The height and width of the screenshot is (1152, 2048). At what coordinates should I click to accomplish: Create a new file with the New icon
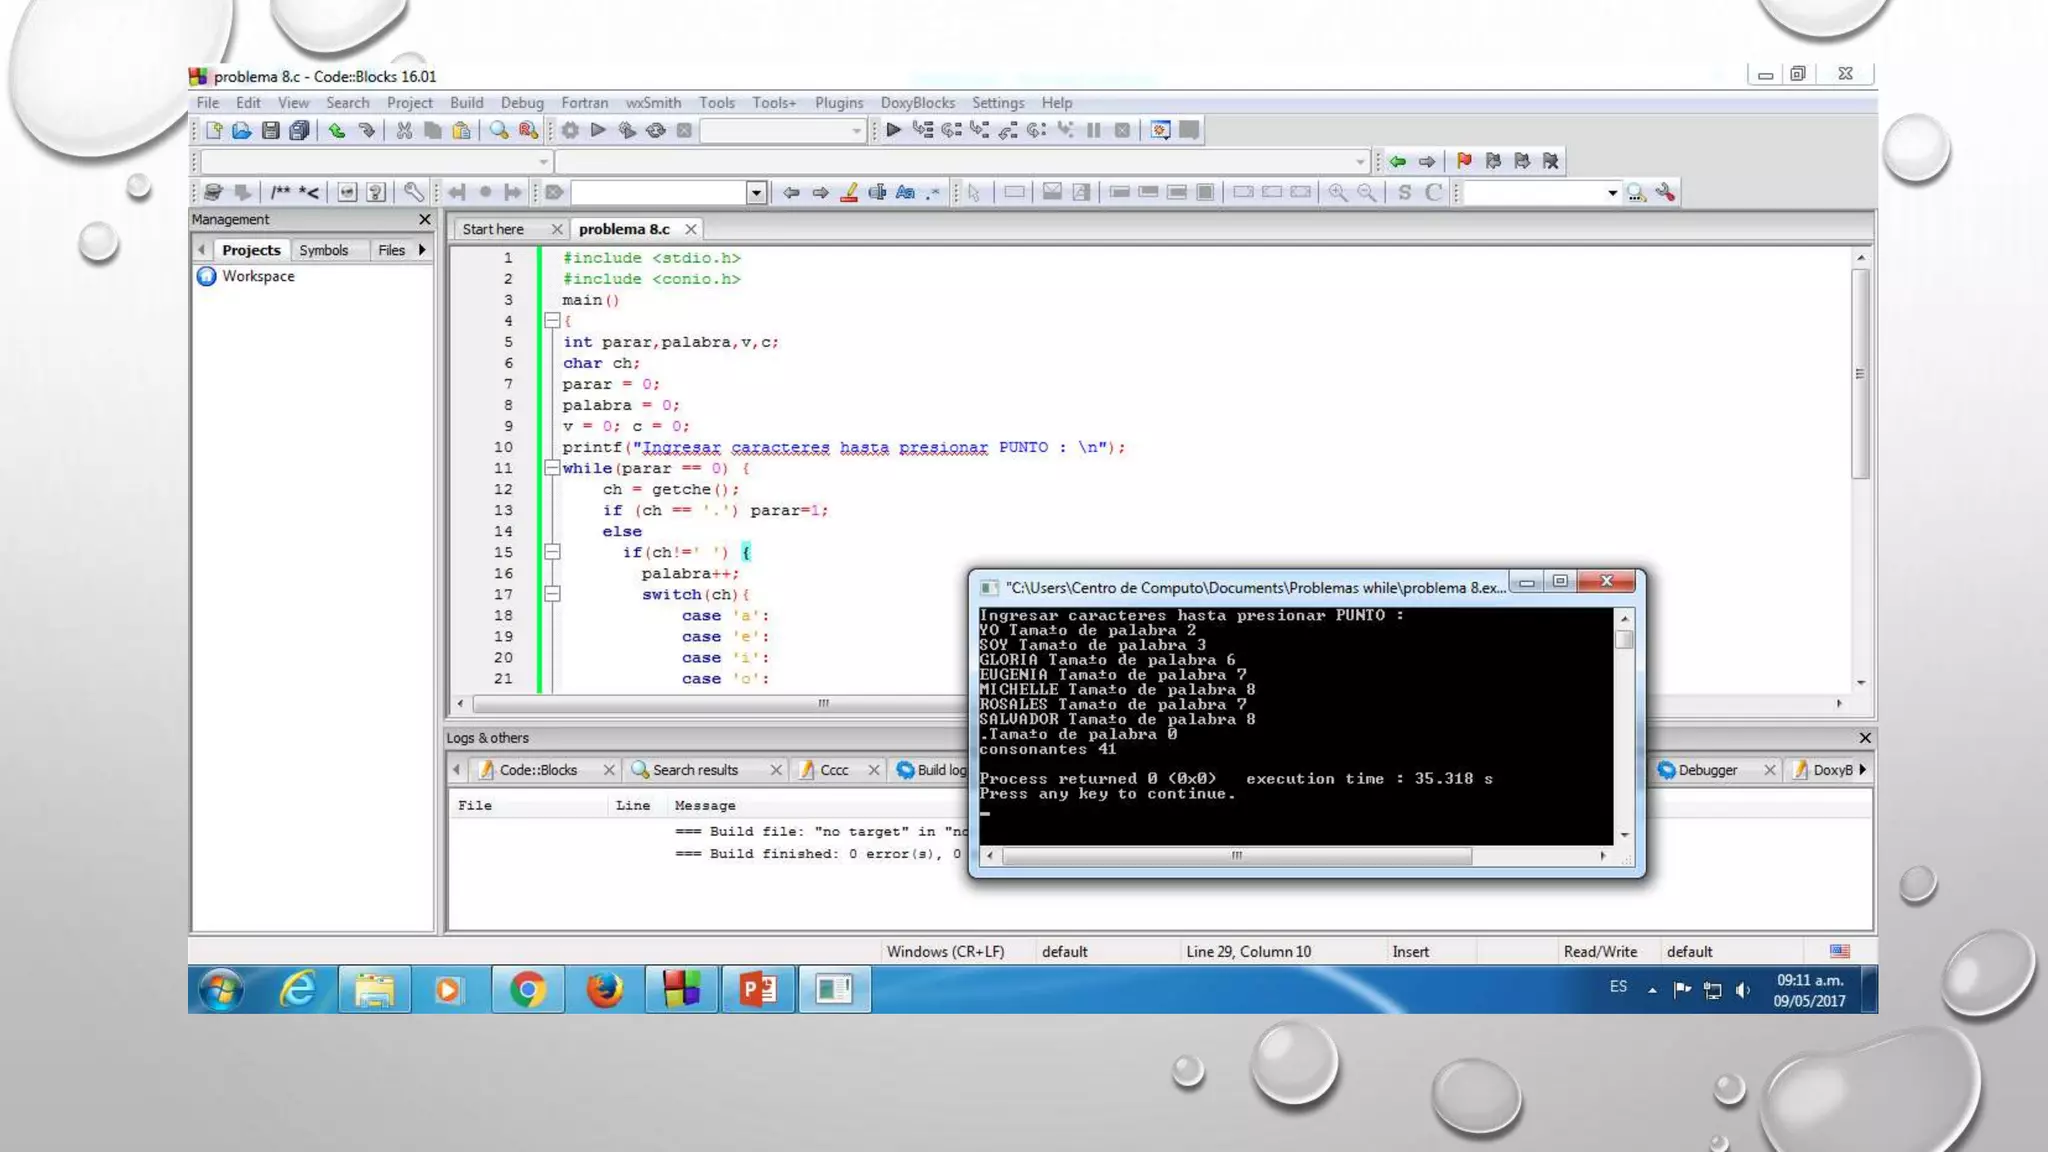[214, 130]
